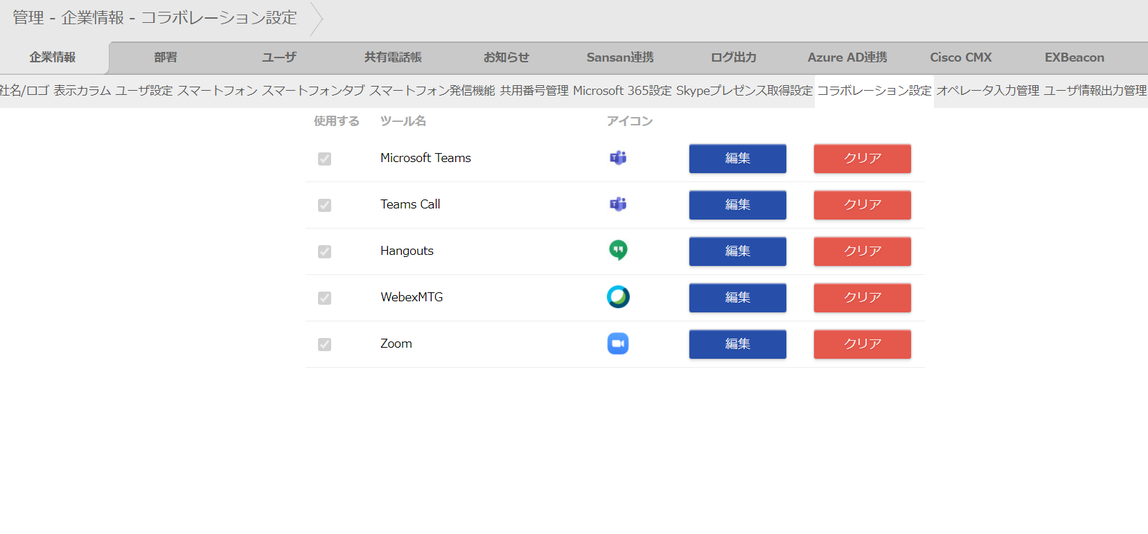
Task: Open the 部署 tab
Action: [x=165, y=58]
